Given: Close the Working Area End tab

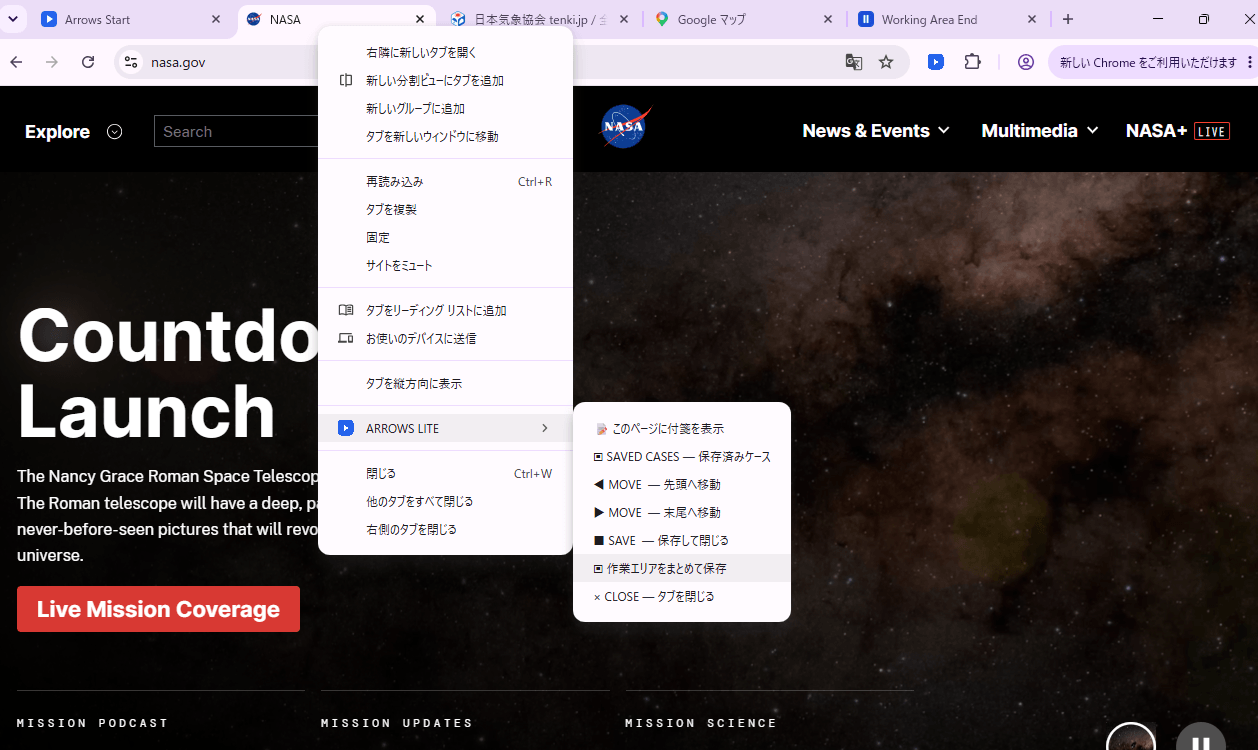Looking at the screenshot, I should (x=1032, y=19).
